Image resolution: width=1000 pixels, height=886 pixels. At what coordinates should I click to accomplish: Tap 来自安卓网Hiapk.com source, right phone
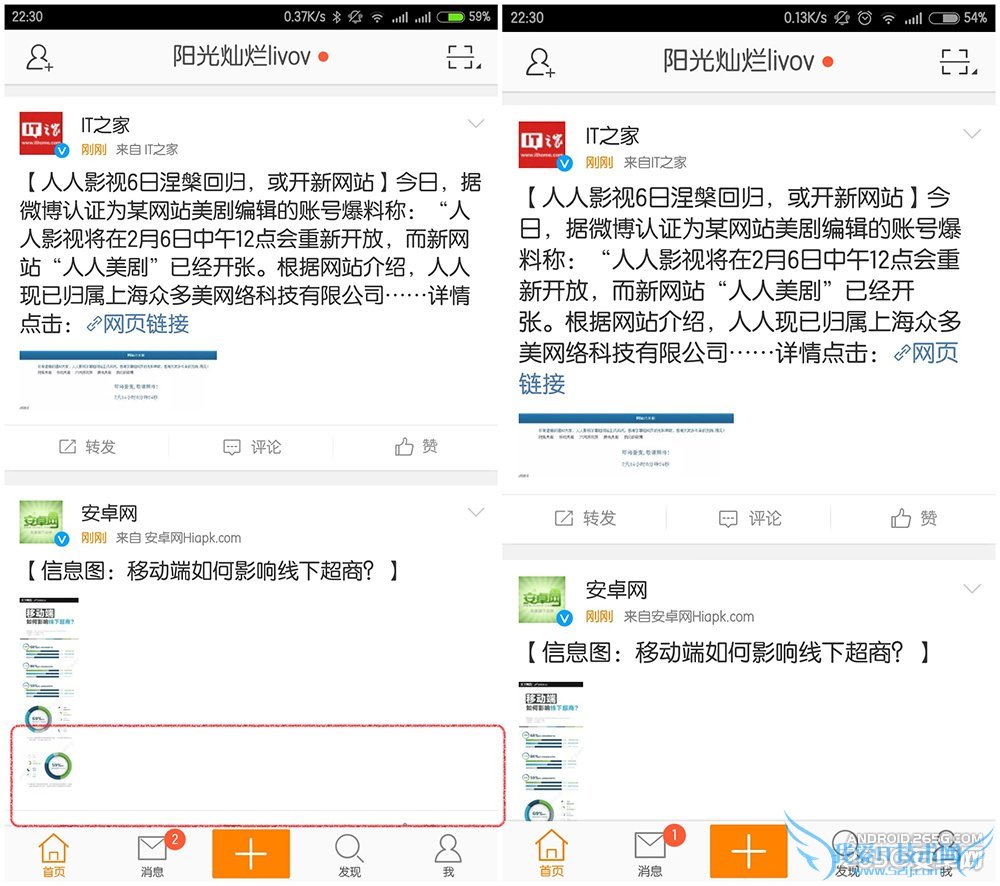pos(689,616)
